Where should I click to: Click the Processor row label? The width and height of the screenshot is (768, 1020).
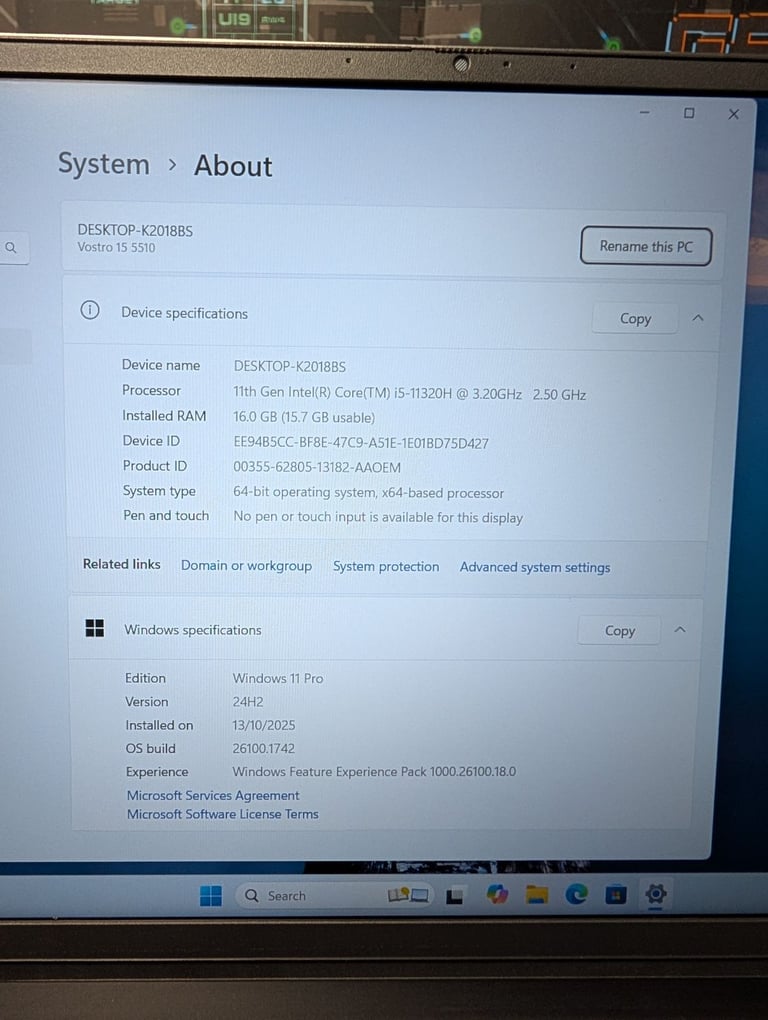pyautogui.click(x=152, y=390)
